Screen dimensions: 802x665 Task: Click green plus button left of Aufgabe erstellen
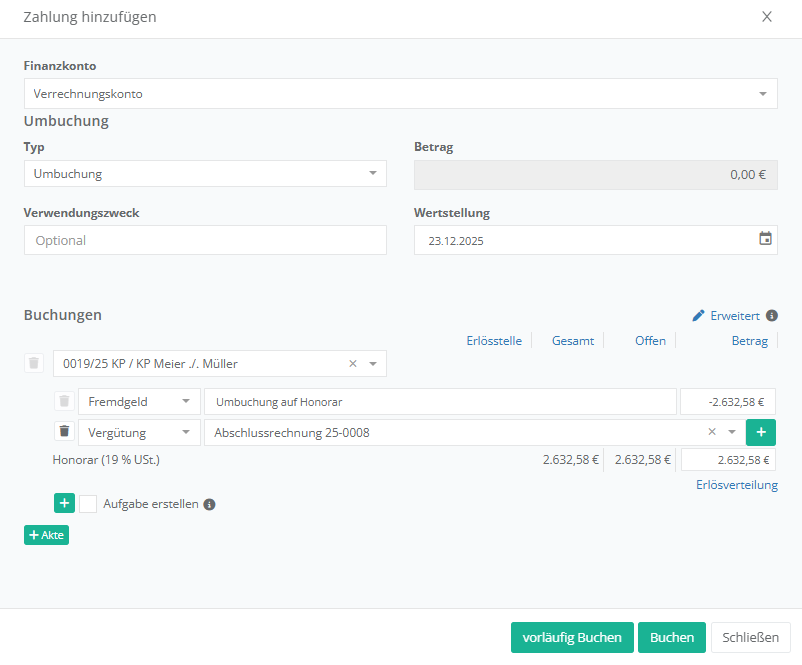click(x=65, y=503)
